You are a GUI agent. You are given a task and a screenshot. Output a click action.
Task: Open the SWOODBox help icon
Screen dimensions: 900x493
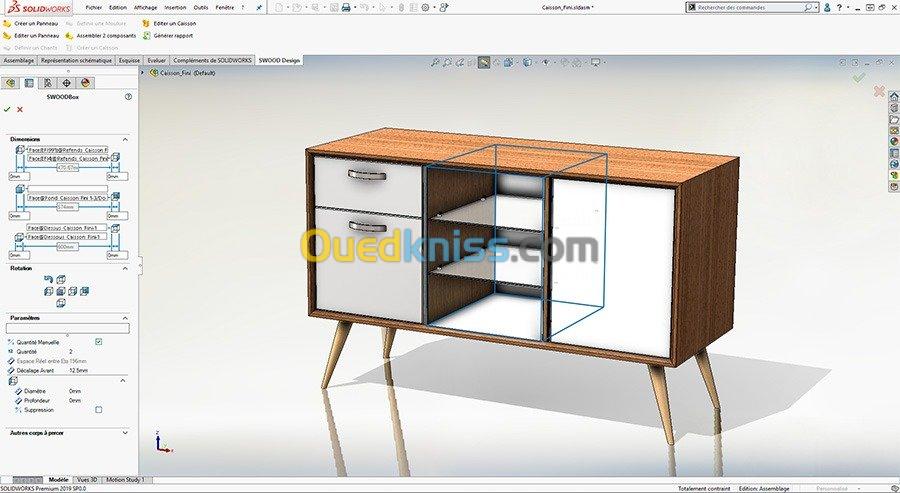128,97
